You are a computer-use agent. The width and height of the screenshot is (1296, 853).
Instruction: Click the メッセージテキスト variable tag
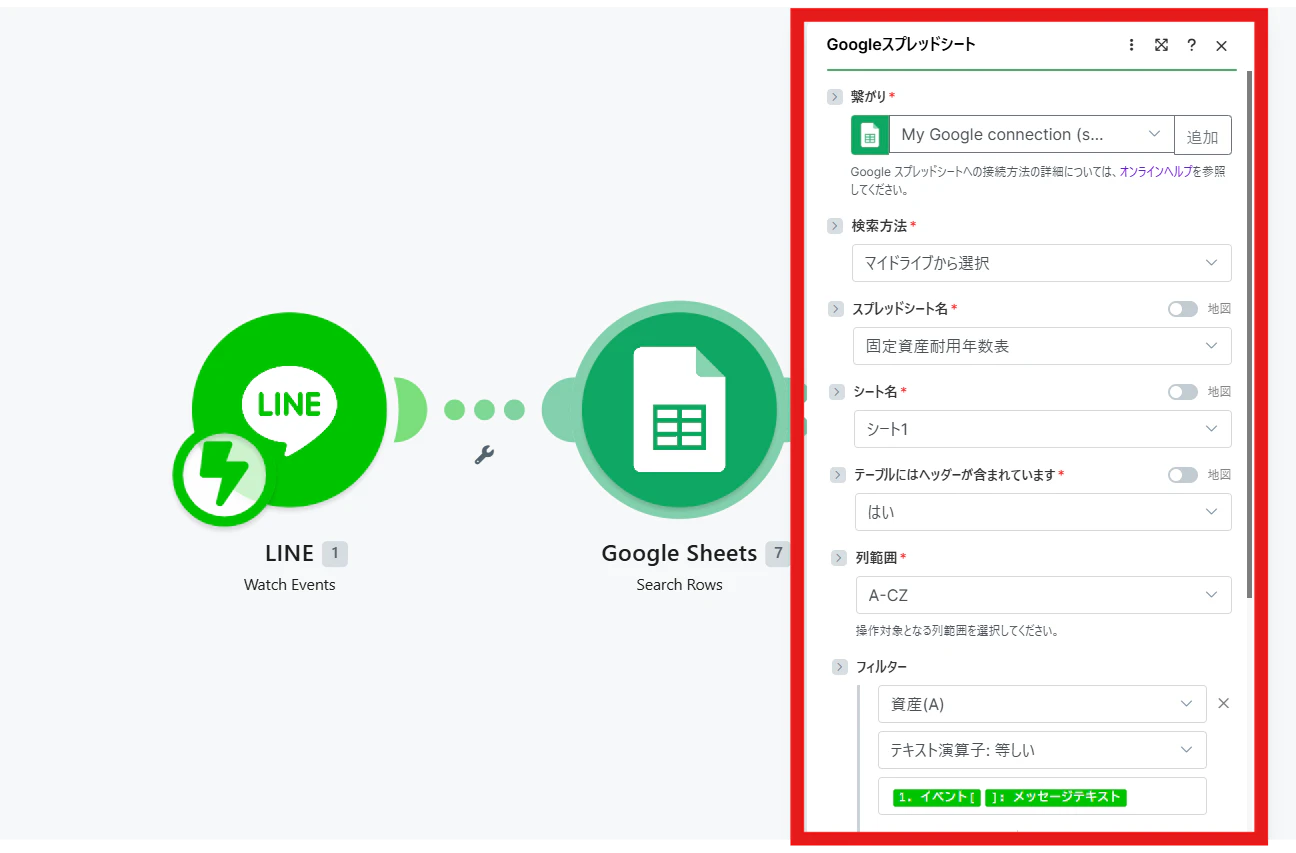[x=1056, y=797]
